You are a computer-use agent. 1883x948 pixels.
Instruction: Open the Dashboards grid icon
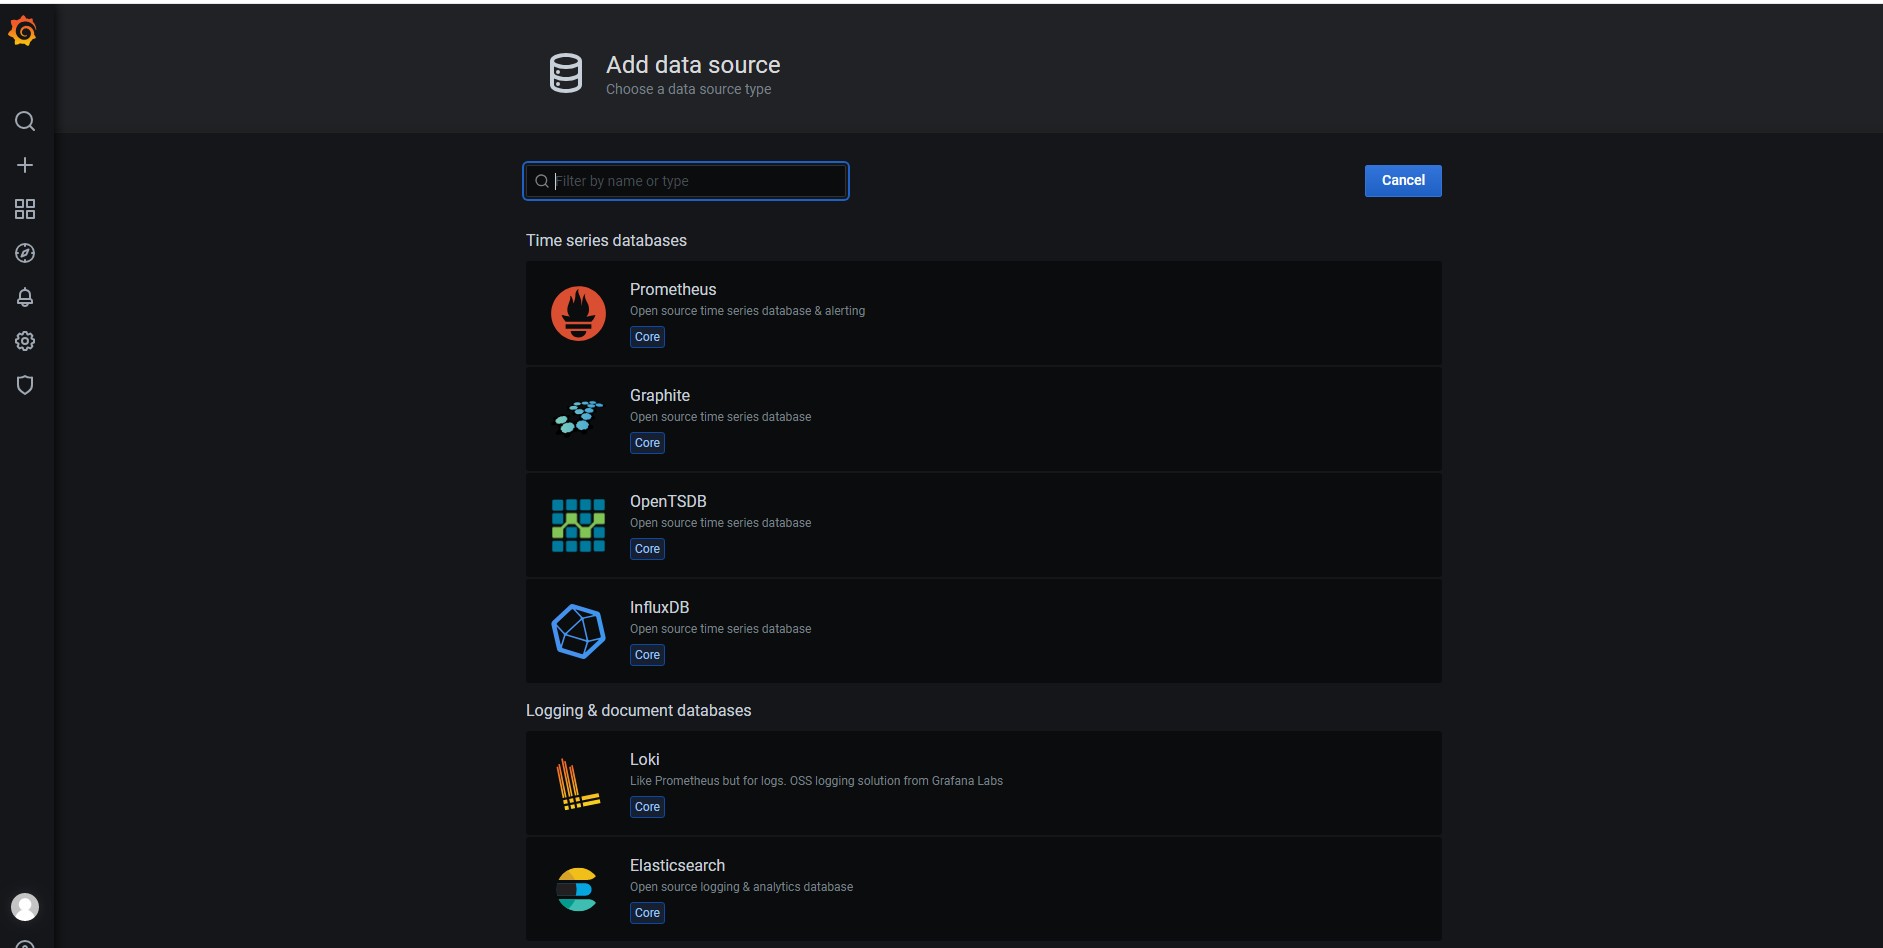[25, 209]
